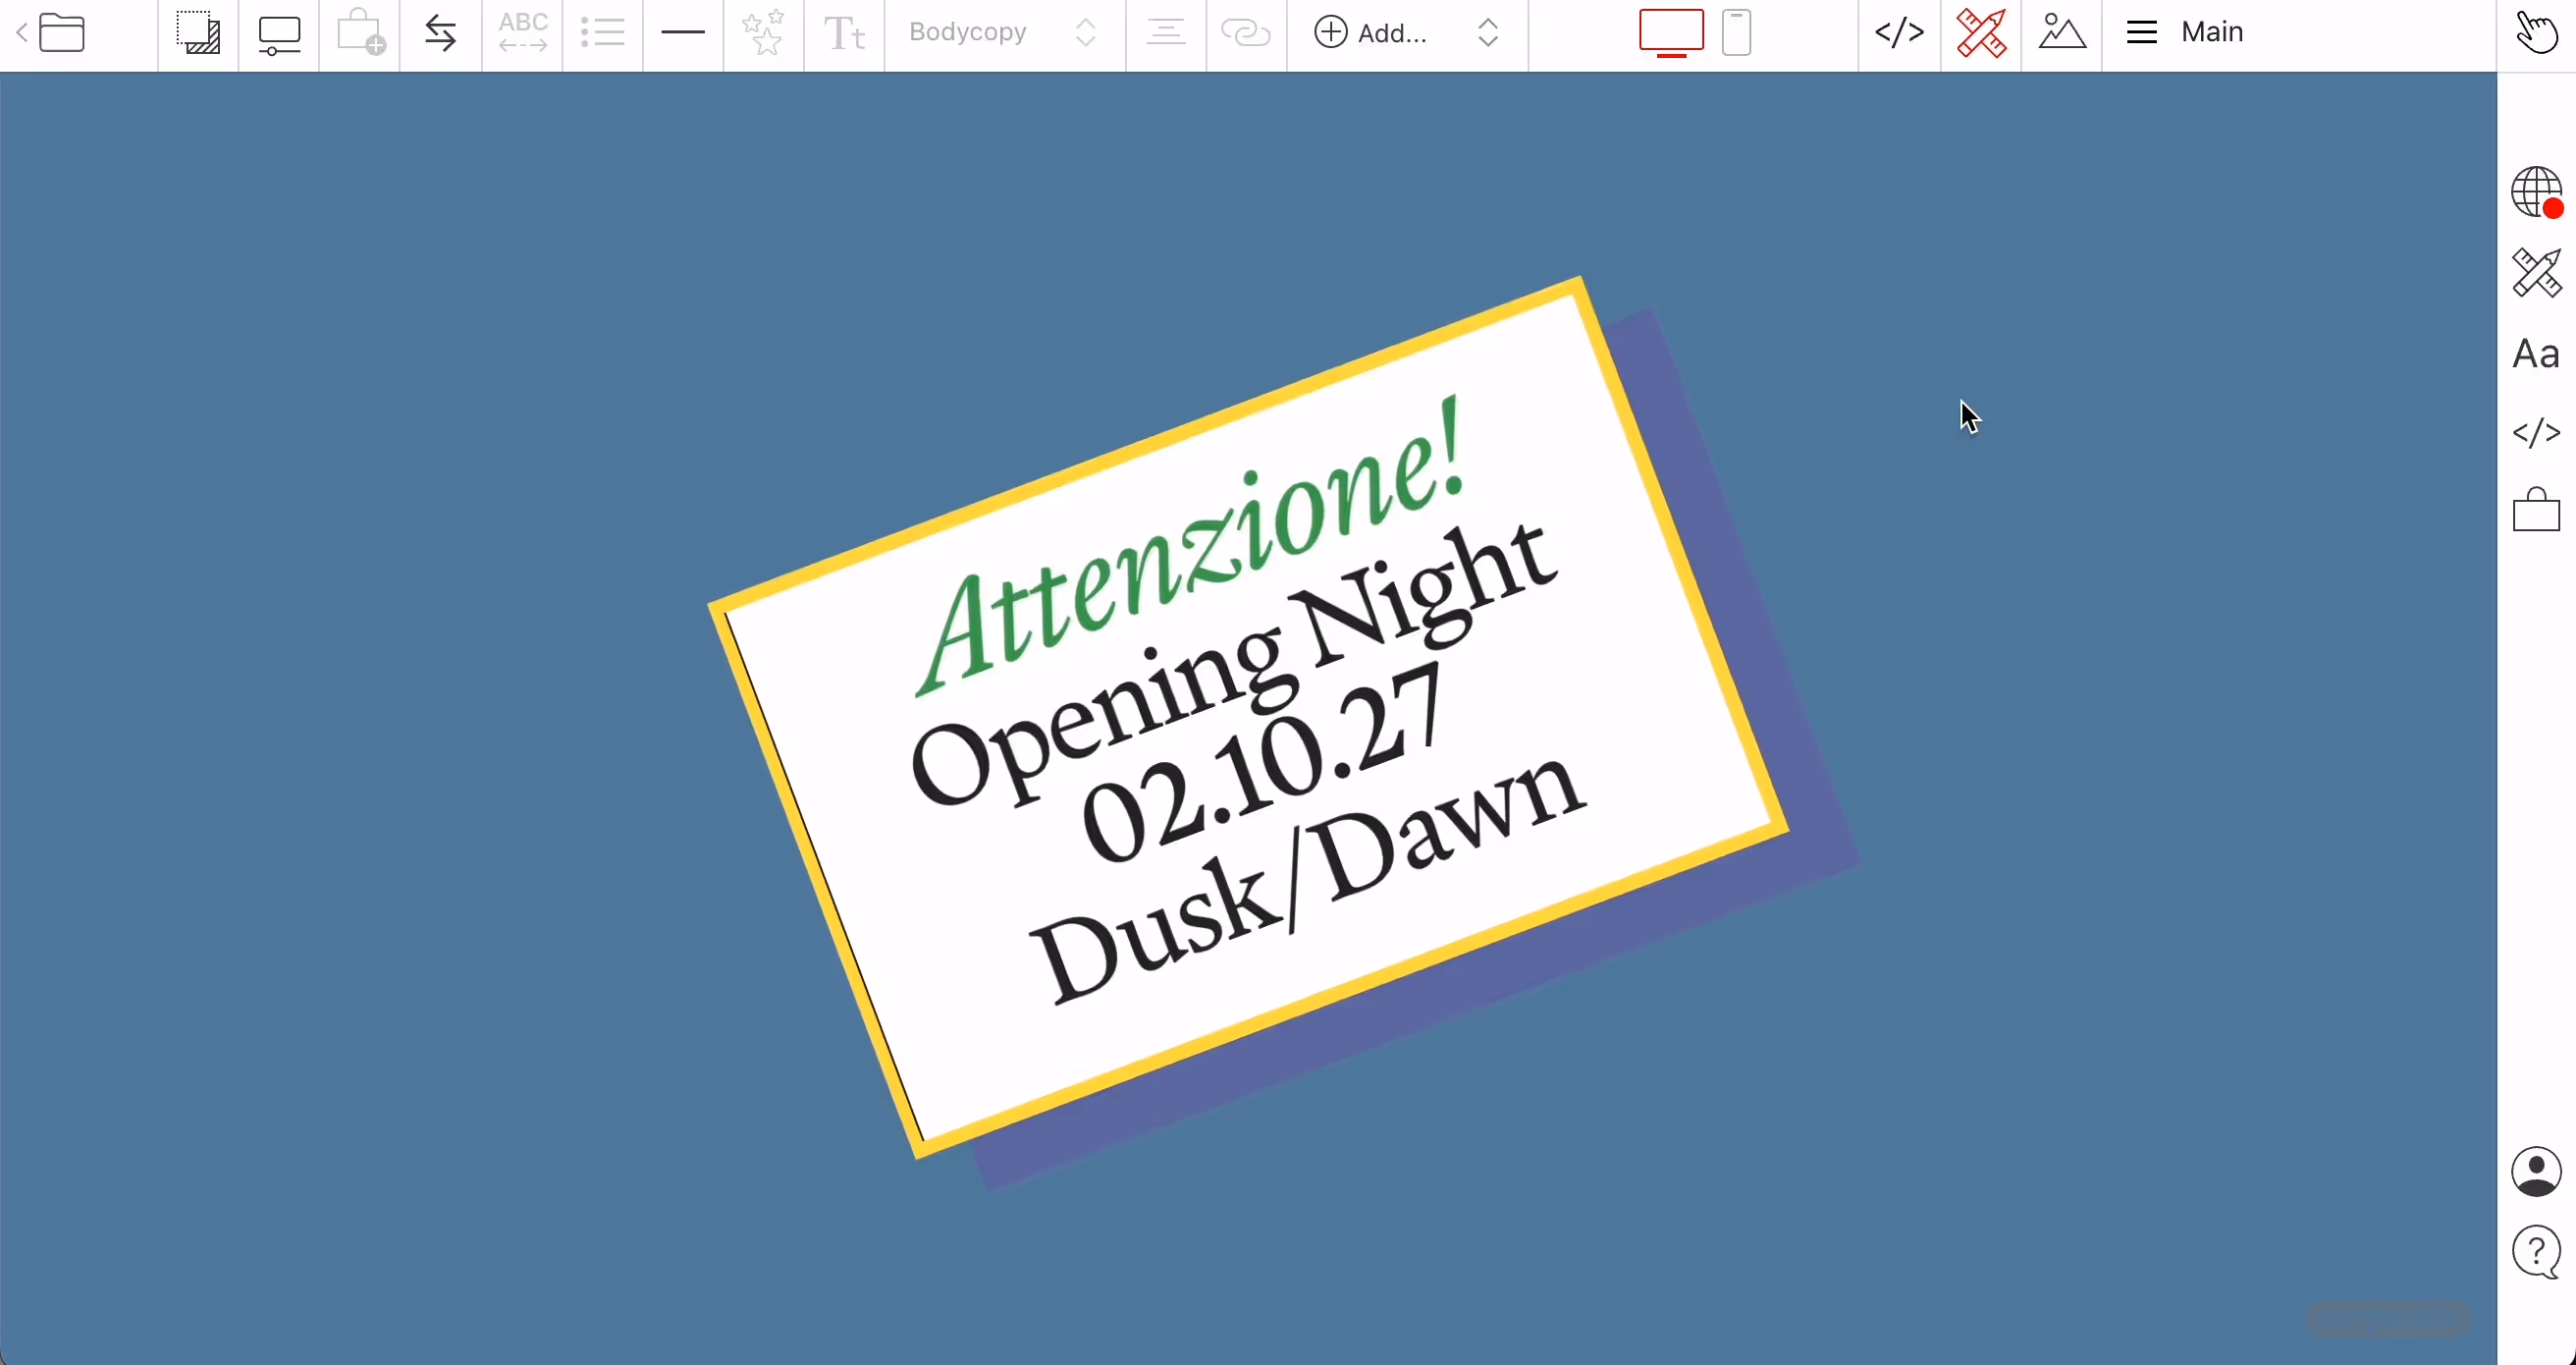Screen dimensions: 2576x1365
Task: Switch to desktop preview mode
Action: click(1671, 33)
